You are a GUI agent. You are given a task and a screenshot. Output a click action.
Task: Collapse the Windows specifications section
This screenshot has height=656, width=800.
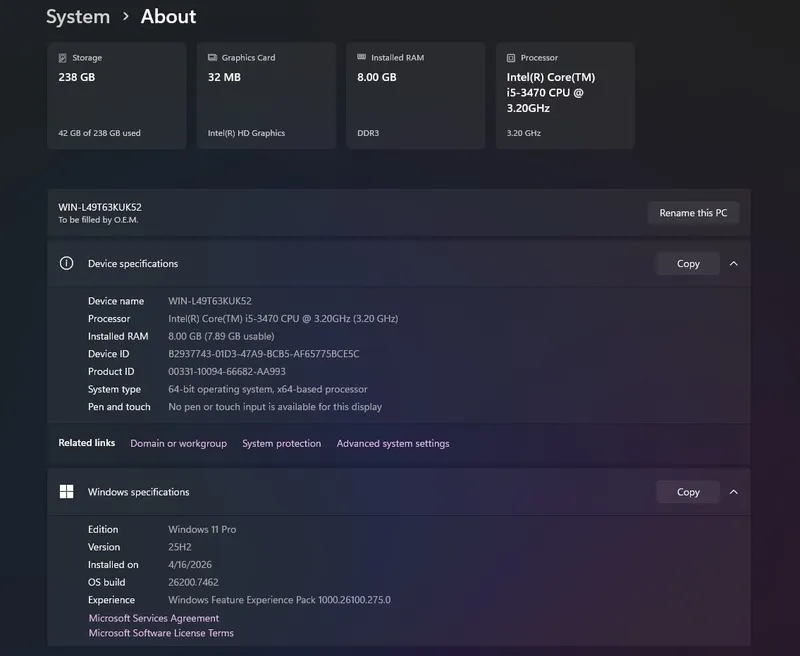734,492
